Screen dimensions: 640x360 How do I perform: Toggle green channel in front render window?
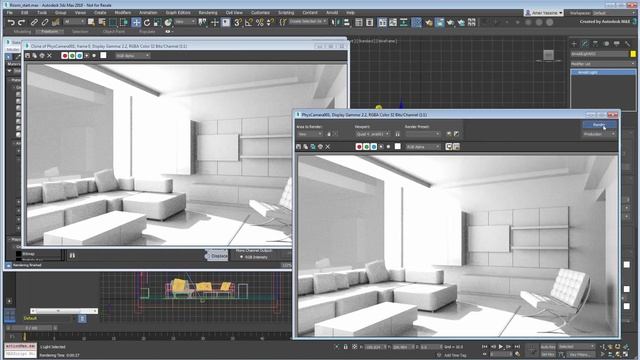pyautogui.click(x=366, y=147)
